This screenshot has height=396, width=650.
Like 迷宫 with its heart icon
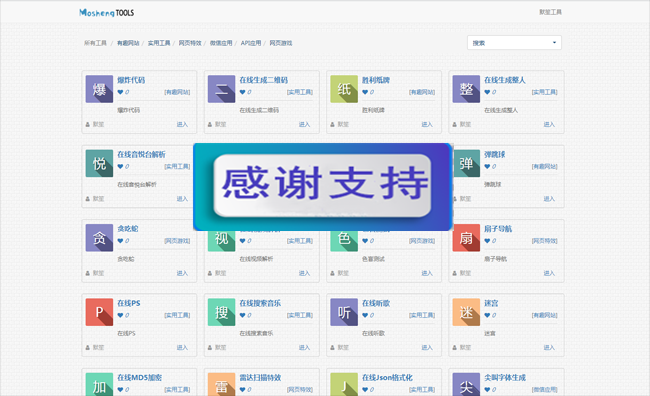click(x=488, y=315)
